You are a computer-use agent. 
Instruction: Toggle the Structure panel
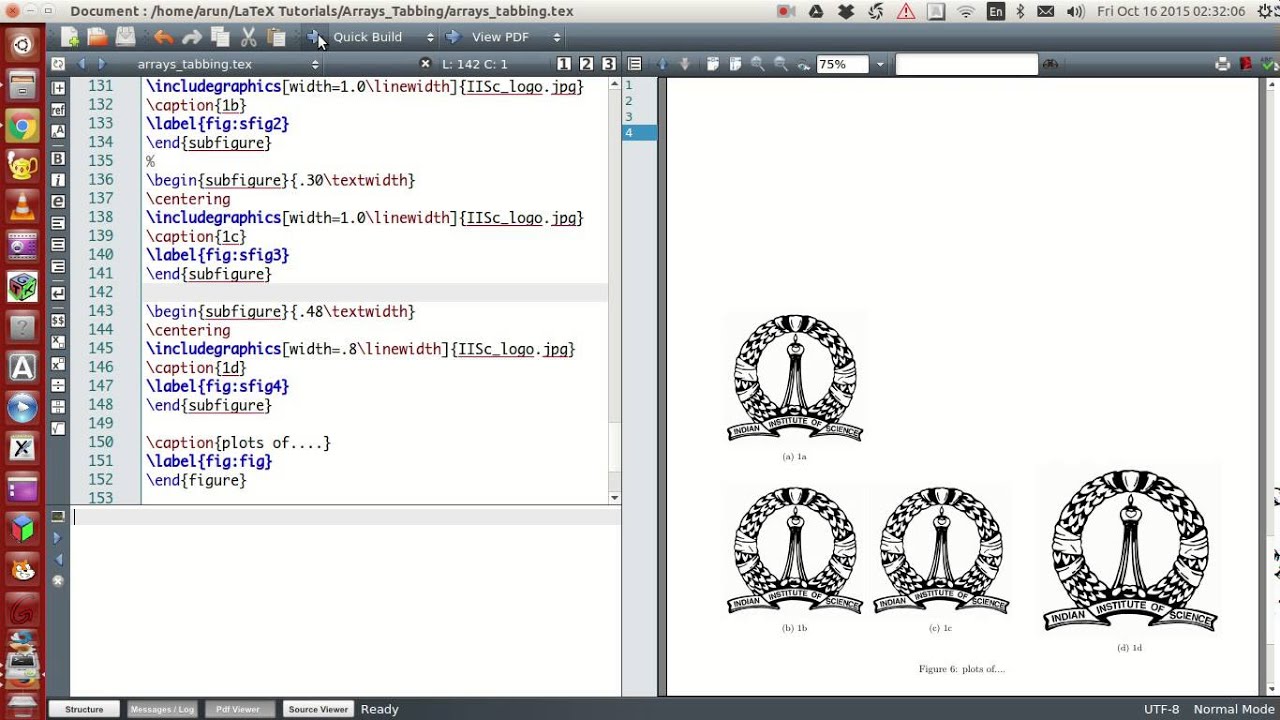point(84,709)
